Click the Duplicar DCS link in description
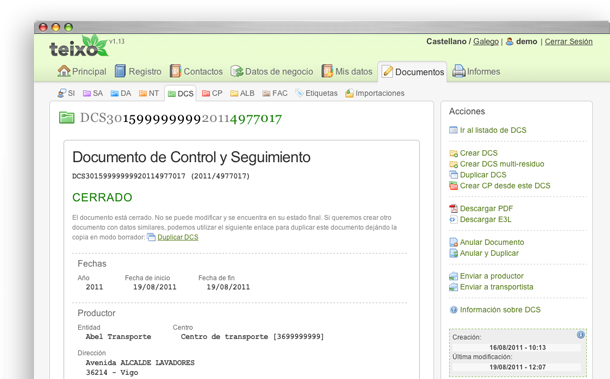Image resolution: width=610 pixels, height=379 pixels. click(x=178, y=237)
